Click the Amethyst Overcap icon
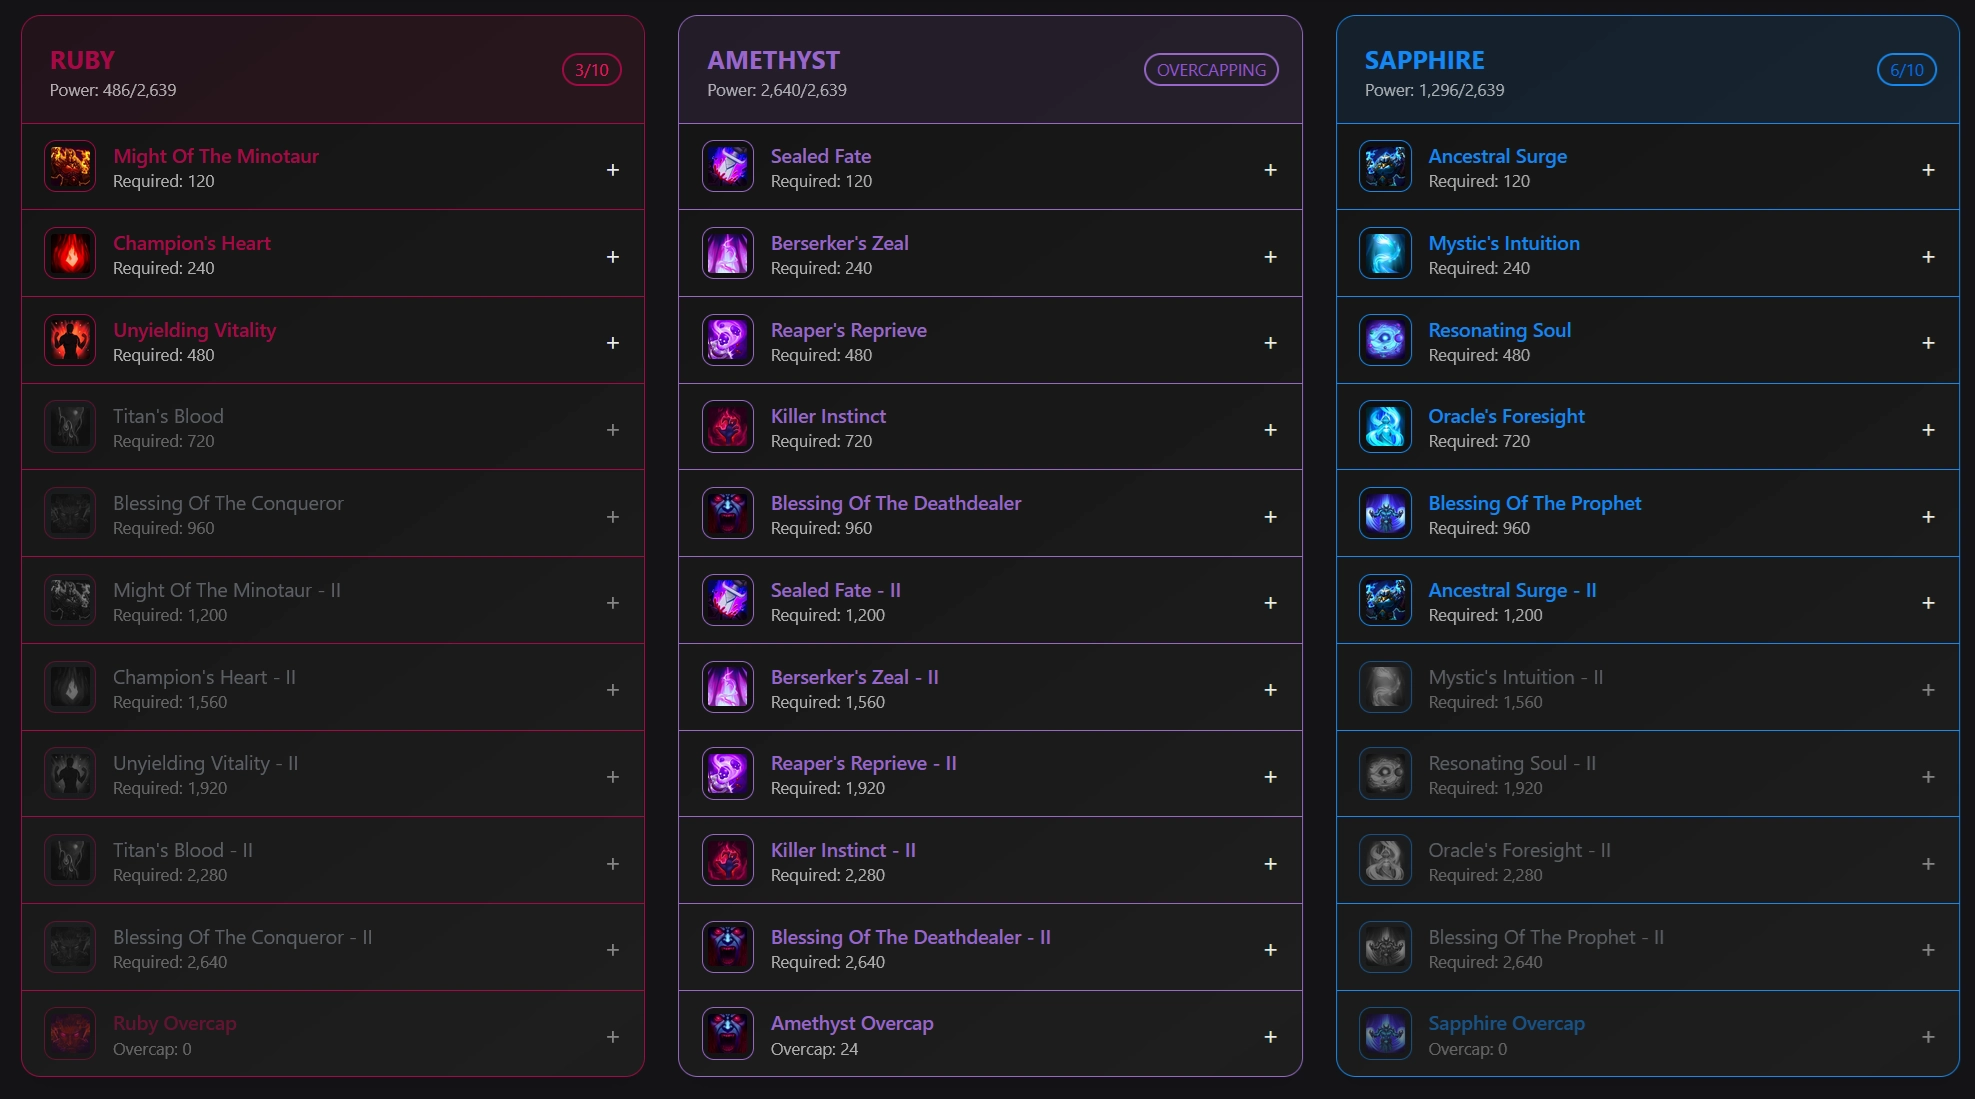Viewport: 1975px width, 1099px height. [x=728, y=1034]
